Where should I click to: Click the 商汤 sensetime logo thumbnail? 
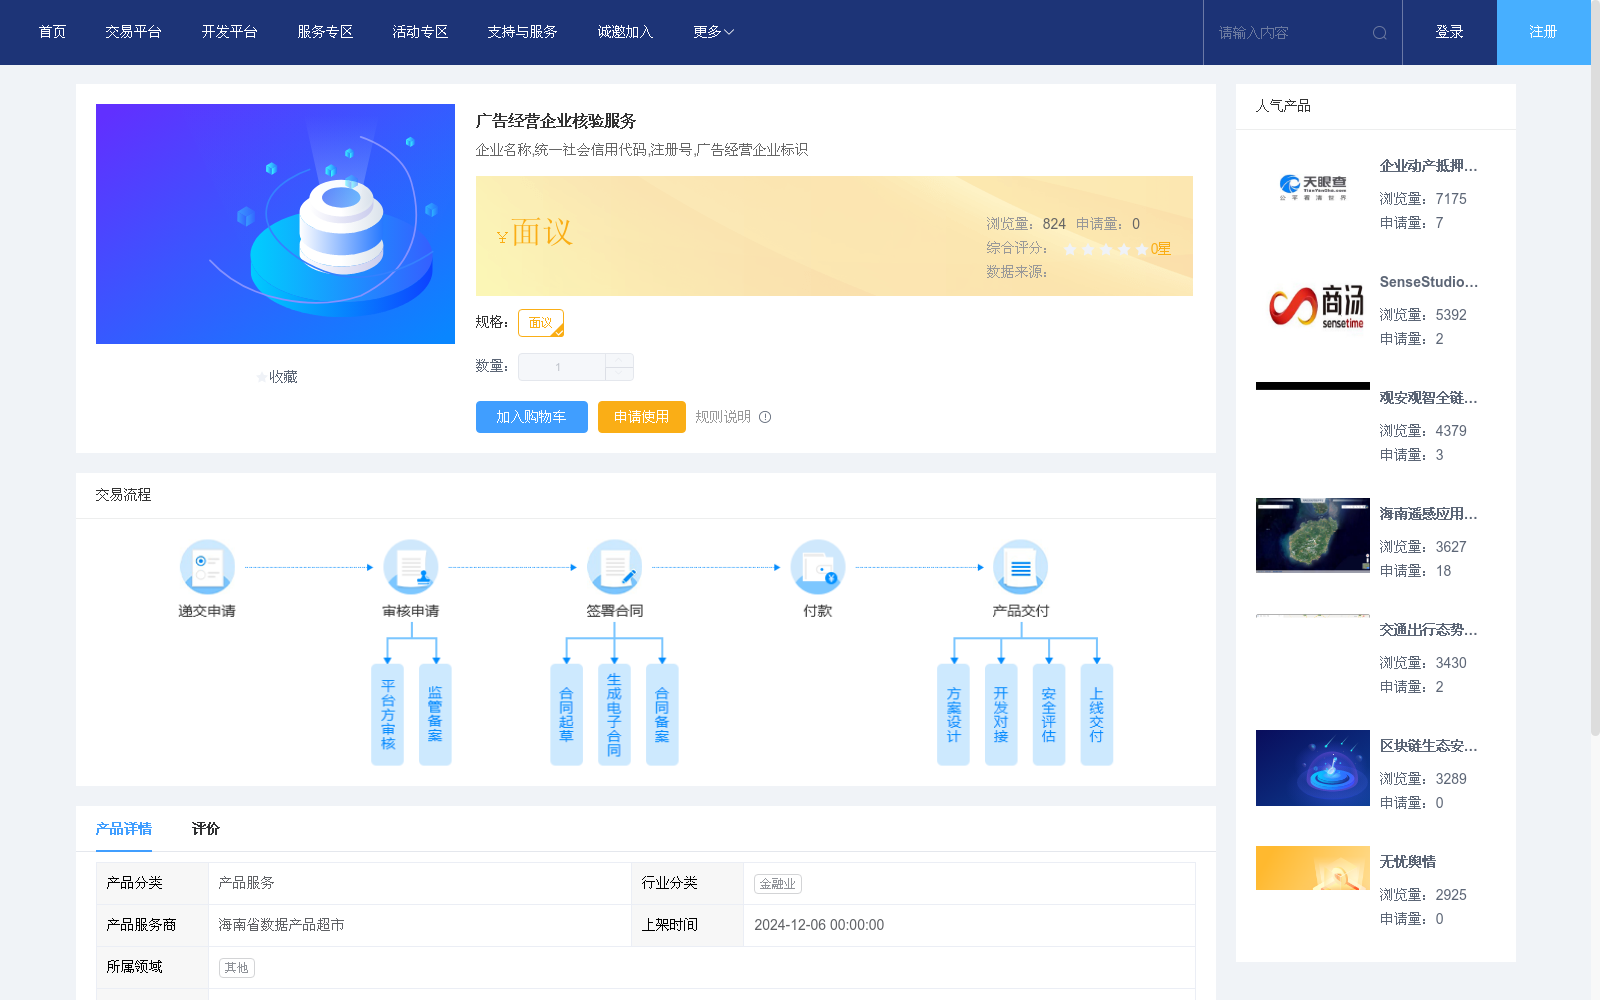pos(1313,304)
